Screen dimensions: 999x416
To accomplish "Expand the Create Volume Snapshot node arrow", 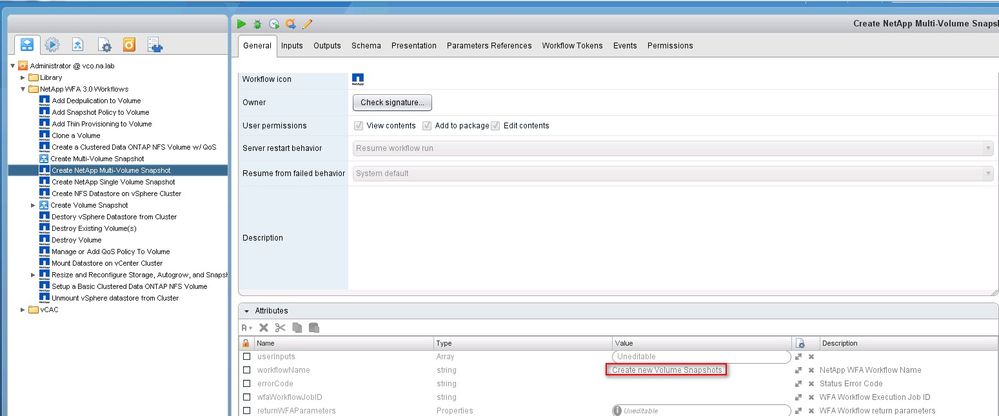I will pos(33,205).
